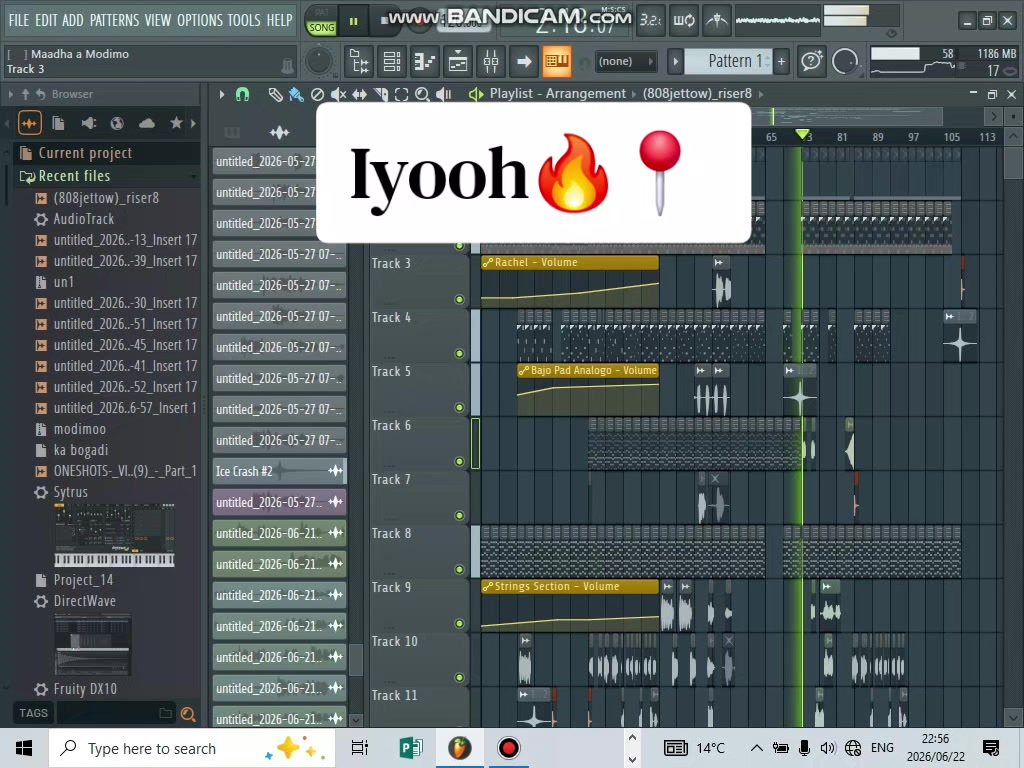Open the EDIT menu
Screen dimensions: 1024x768
[x=46, y=20]
